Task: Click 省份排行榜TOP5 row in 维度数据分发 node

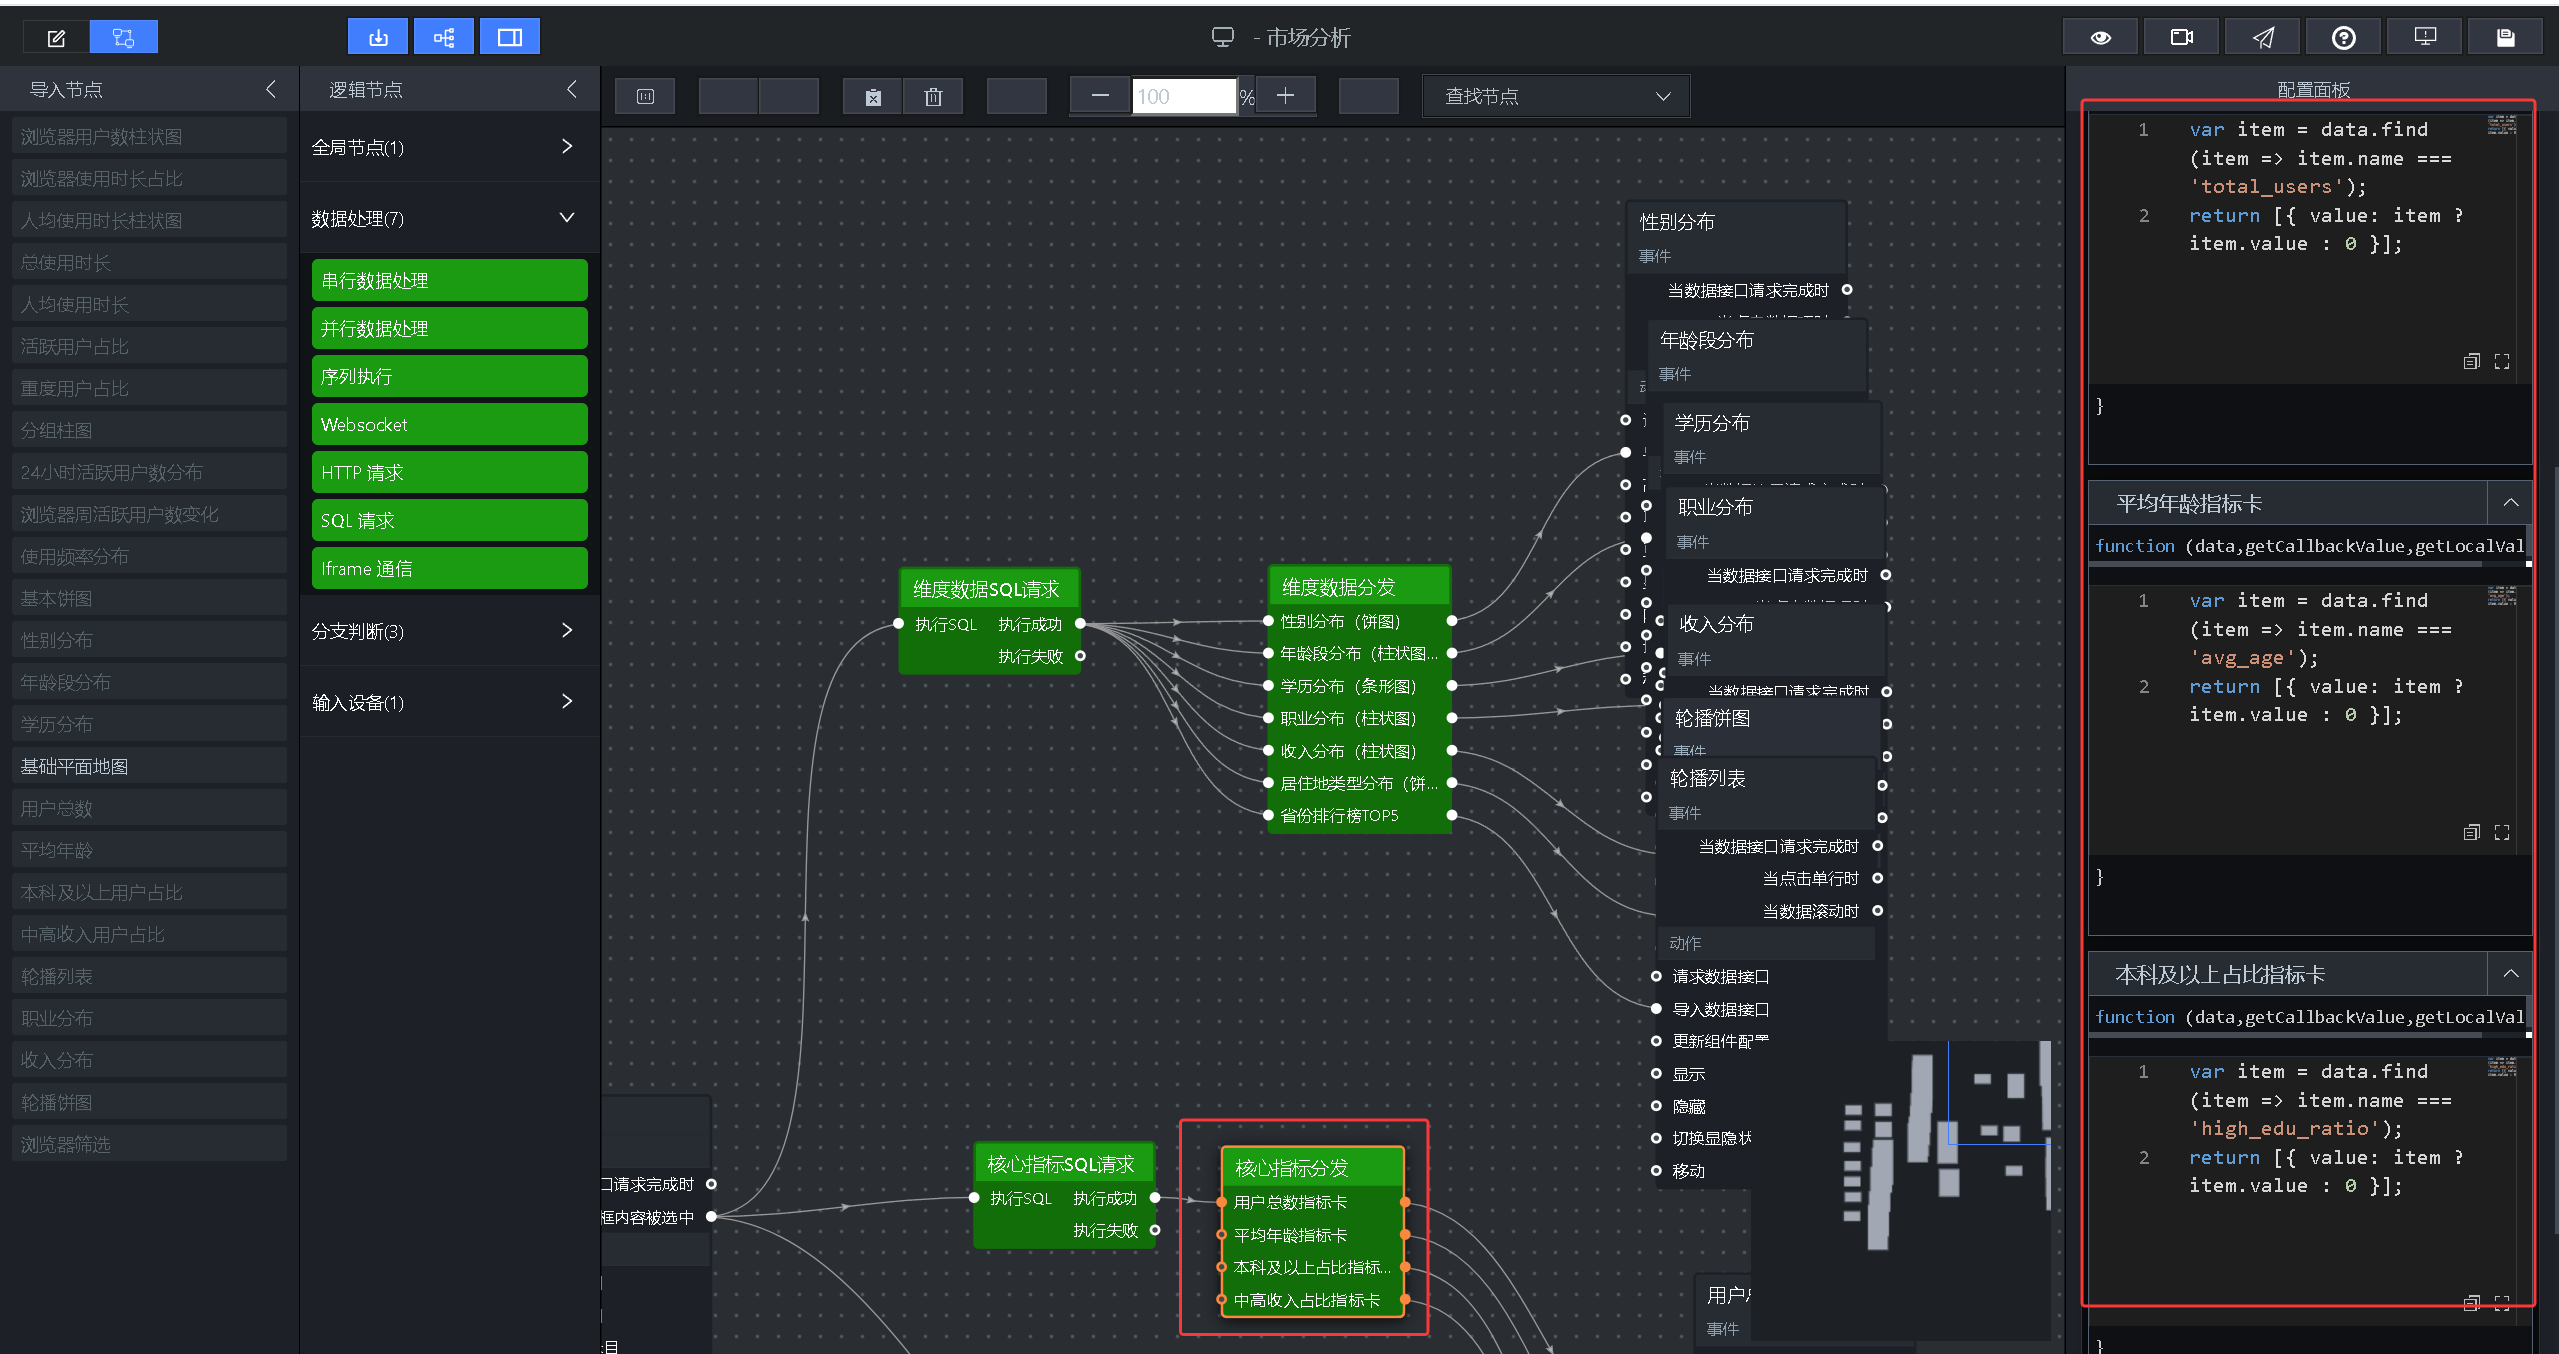Action: point(1359,816)
